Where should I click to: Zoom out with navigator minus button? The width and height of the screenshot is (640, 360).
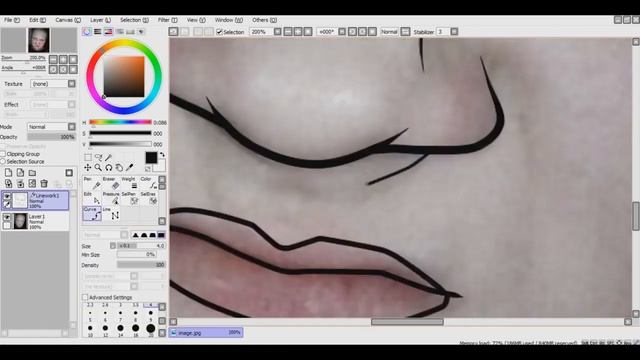tap(53, 59)
